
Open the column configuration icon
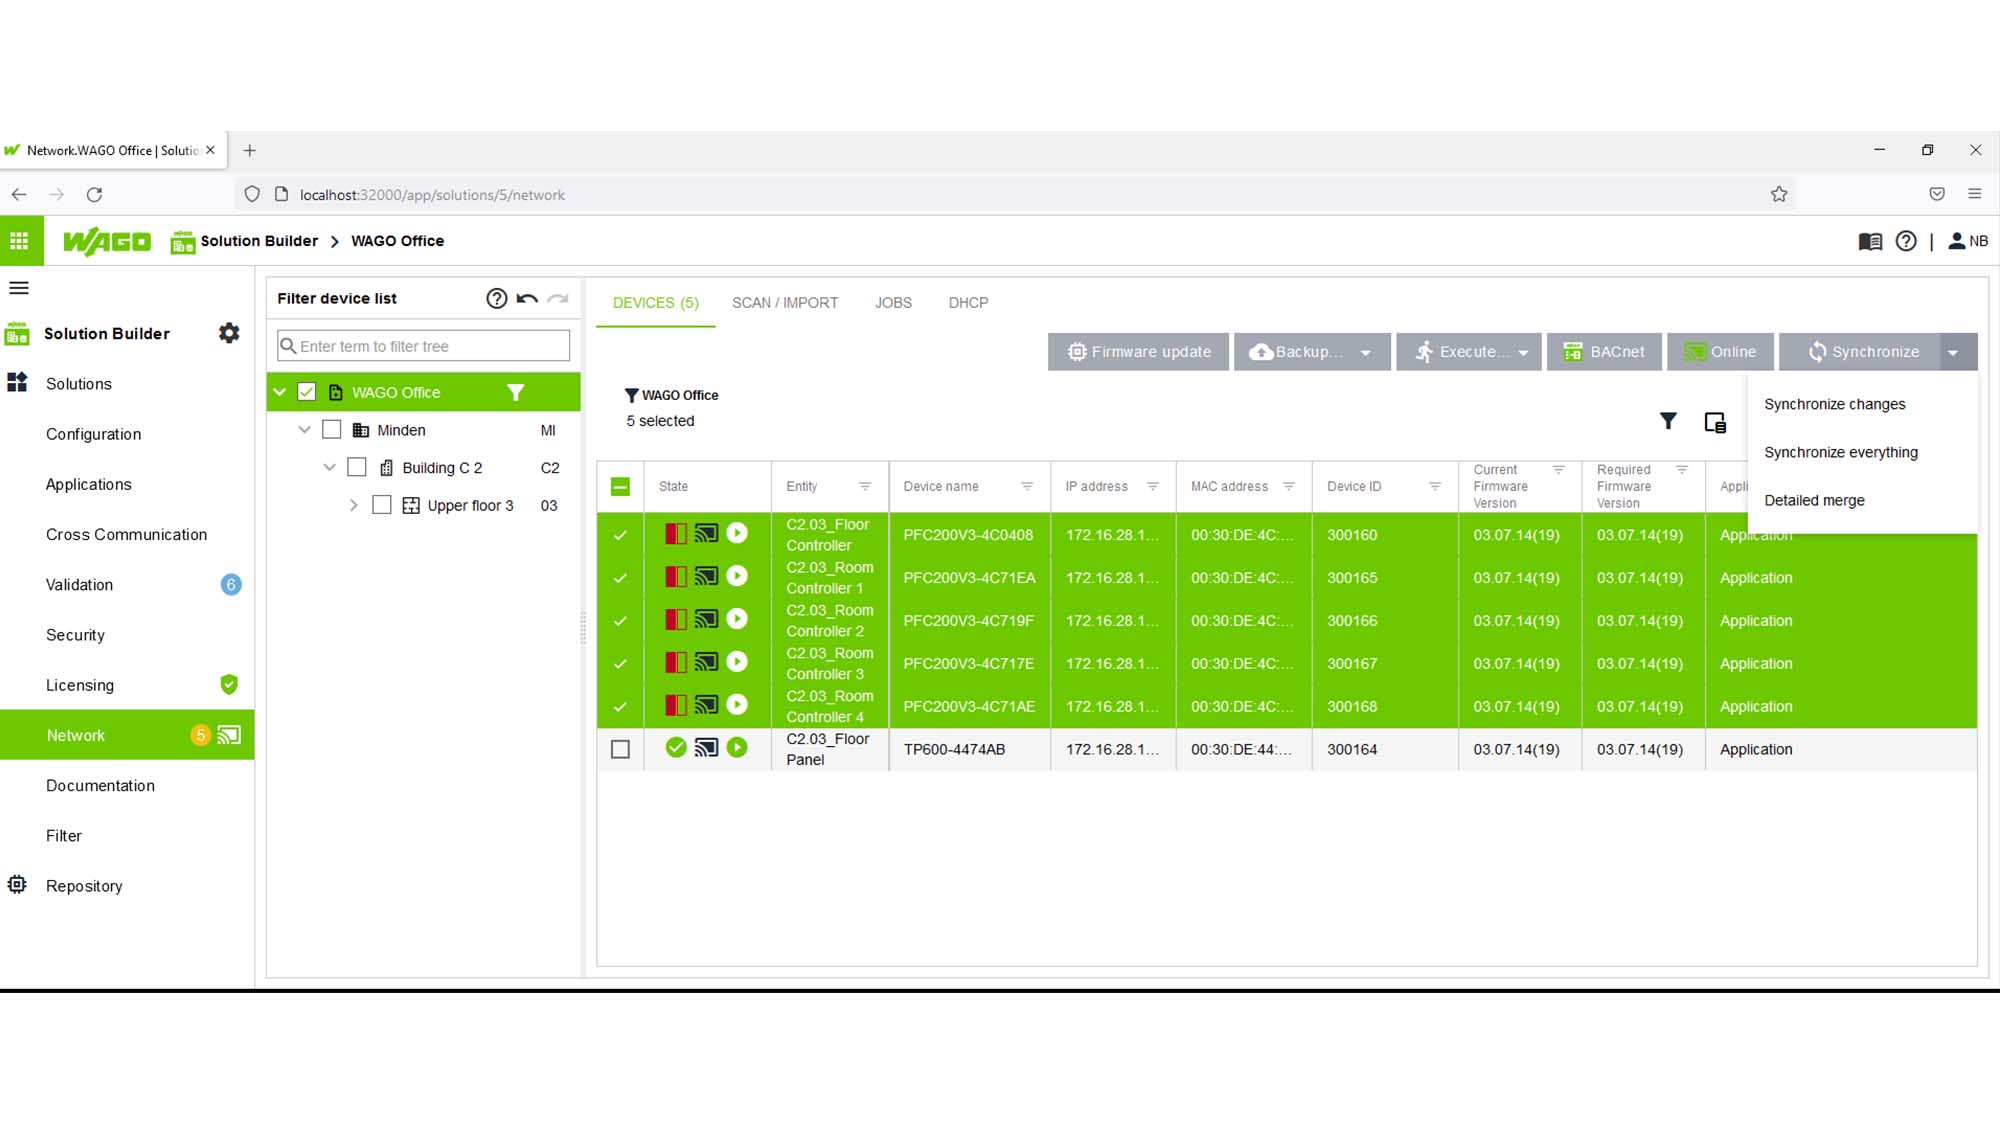coord(1715,422)
